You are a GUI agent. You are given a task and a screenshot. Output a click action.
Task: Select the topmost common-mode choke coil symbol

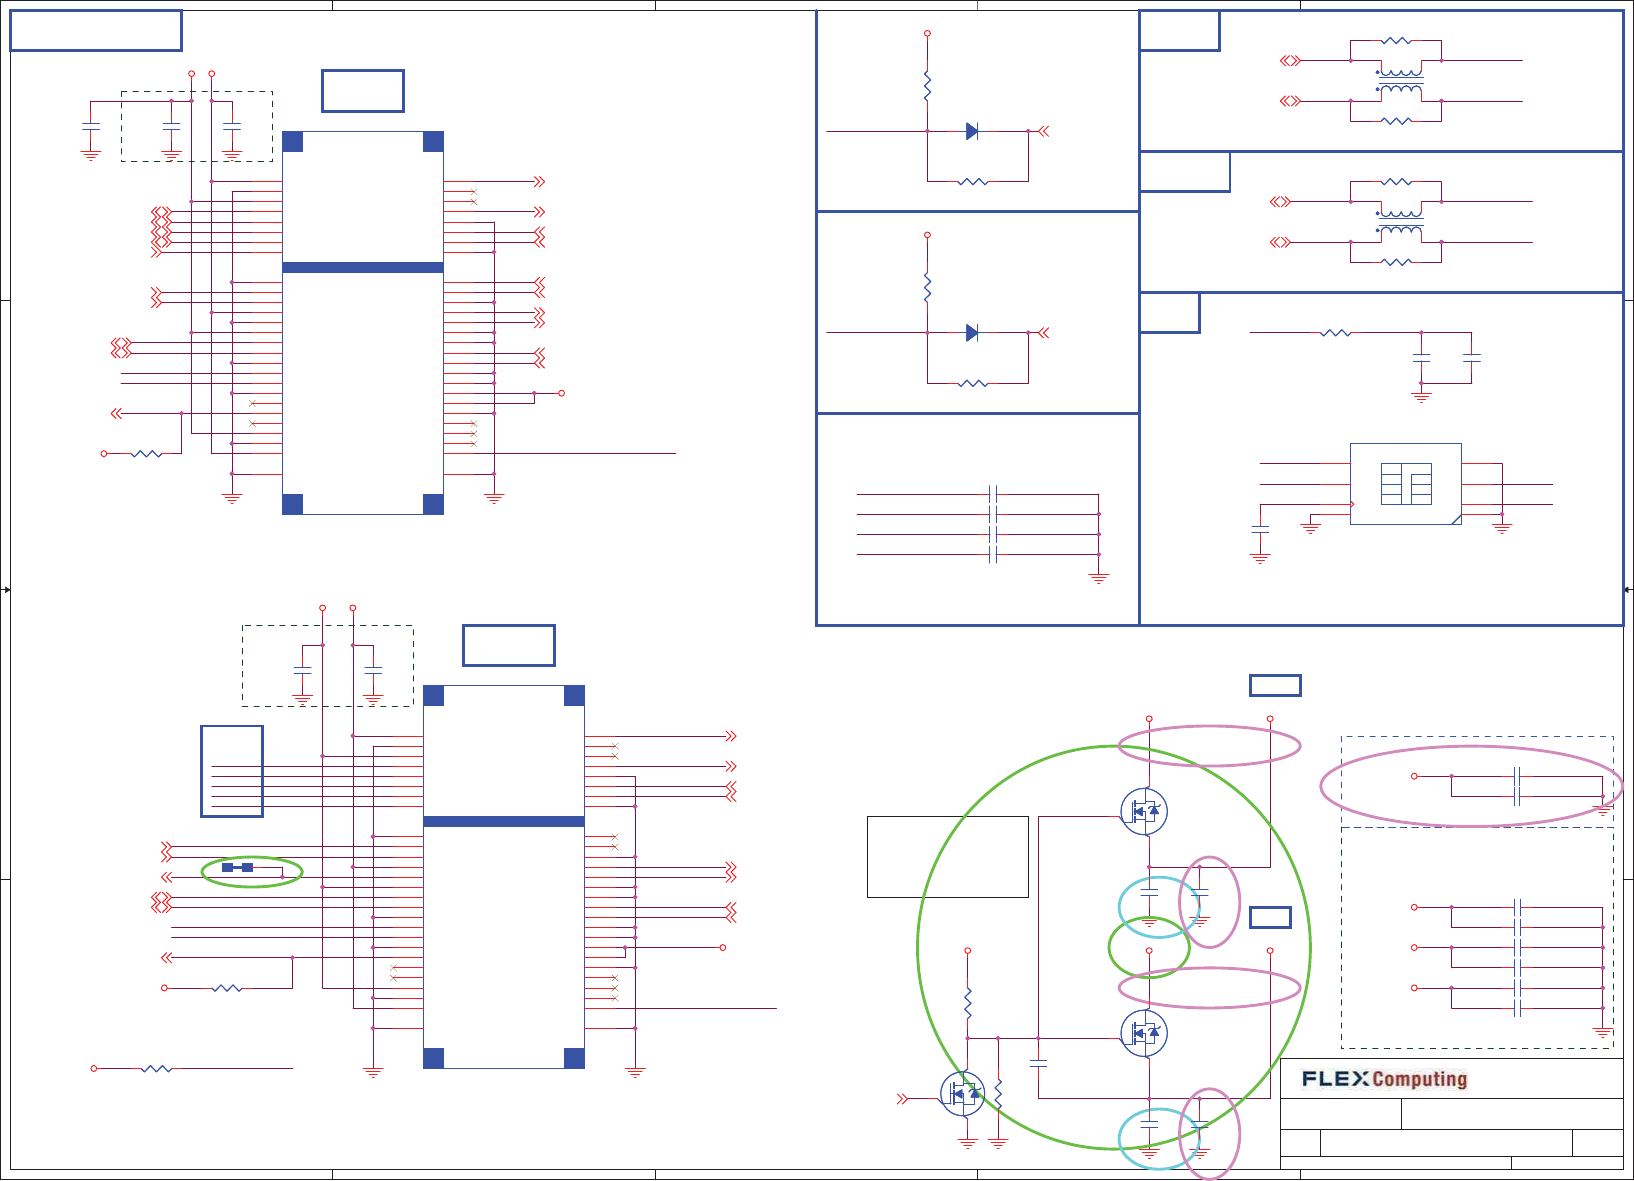[x=1399, y=81]
